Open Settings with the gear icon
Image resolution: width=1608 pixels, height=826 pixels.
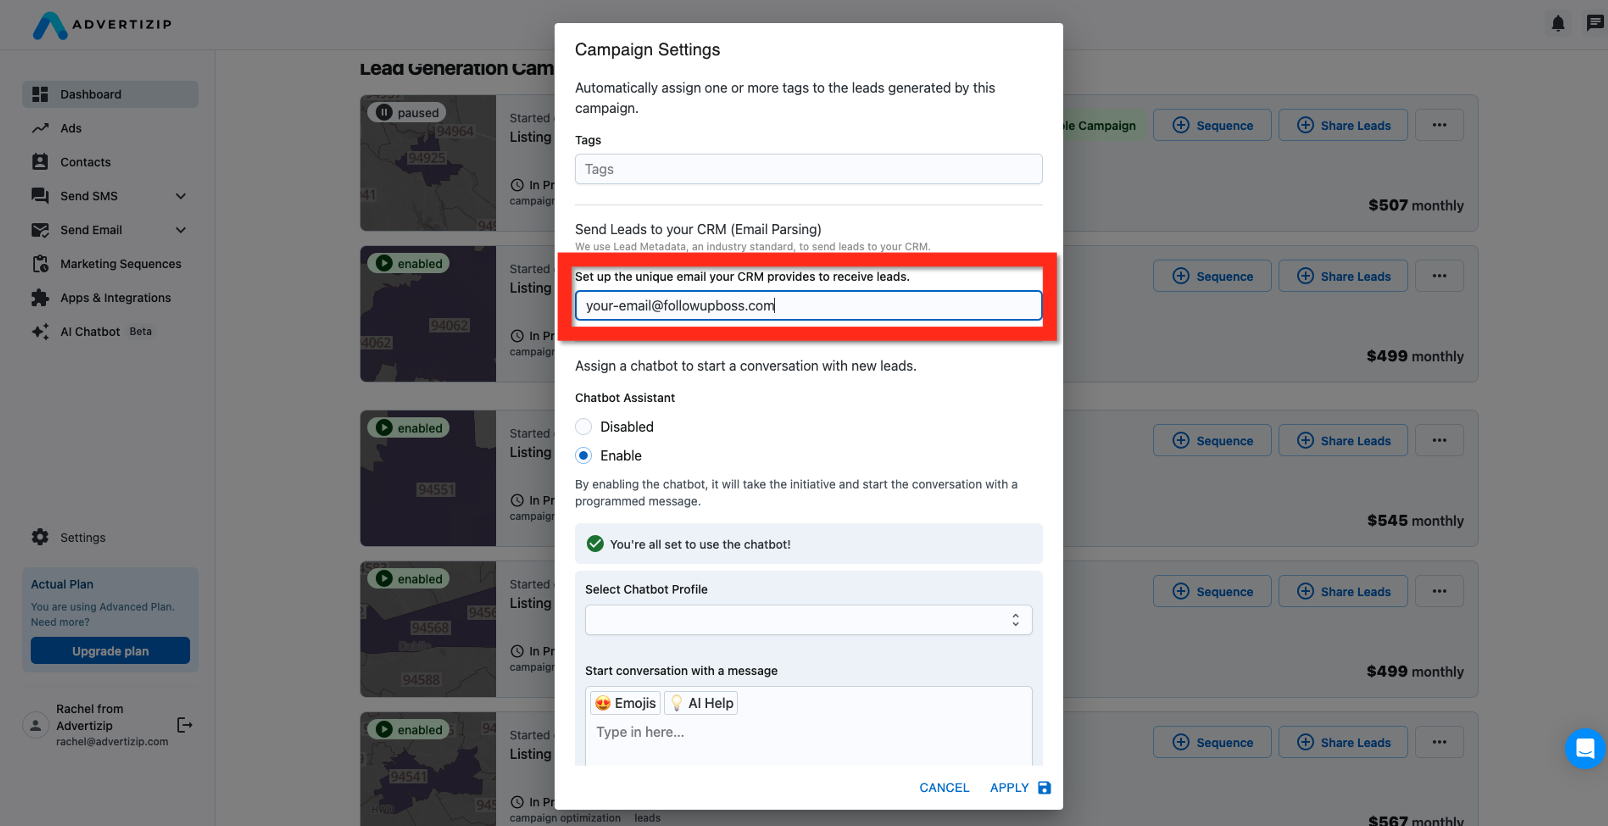(40, 537)
